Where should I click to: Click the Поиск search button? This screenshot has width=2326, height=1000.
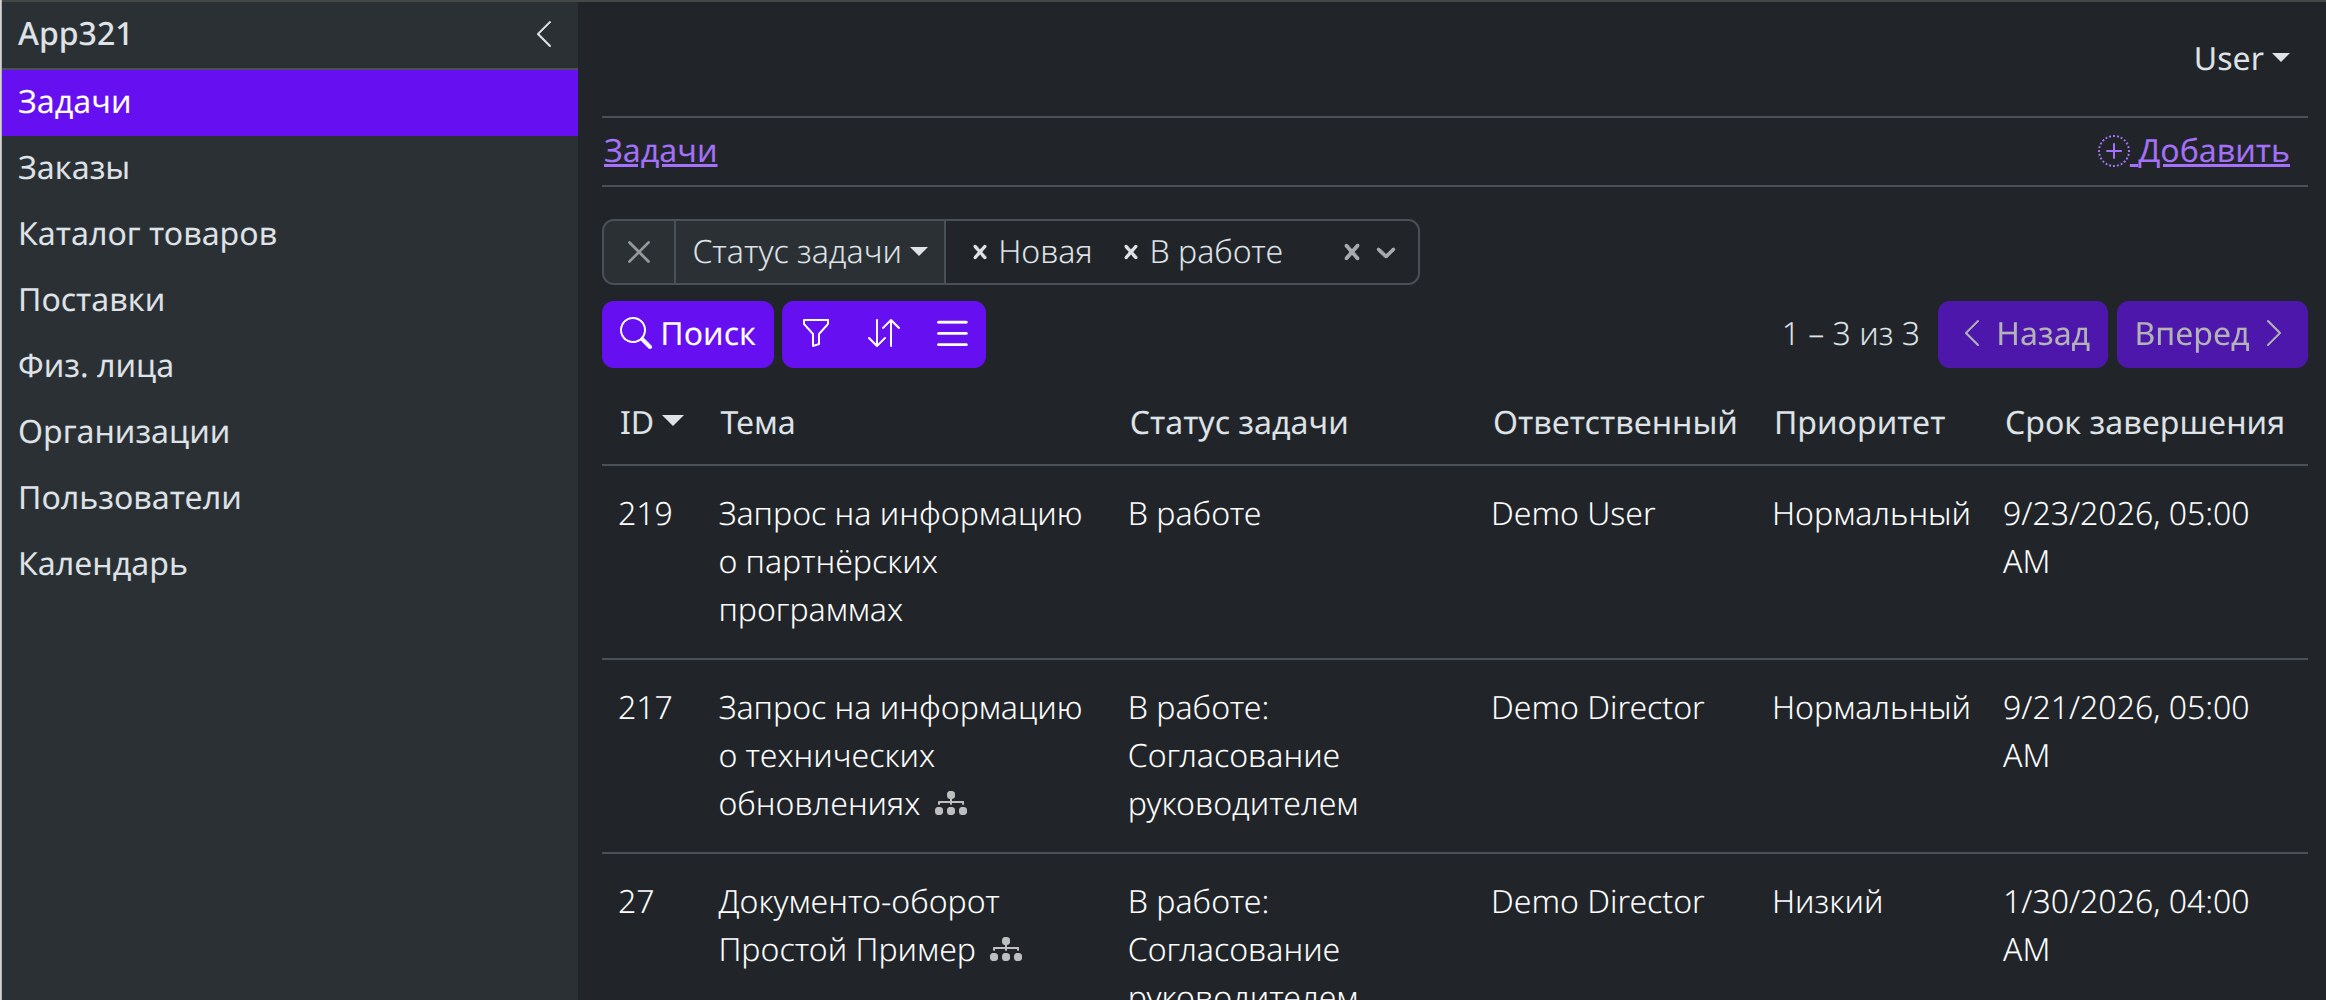[688, 334]
